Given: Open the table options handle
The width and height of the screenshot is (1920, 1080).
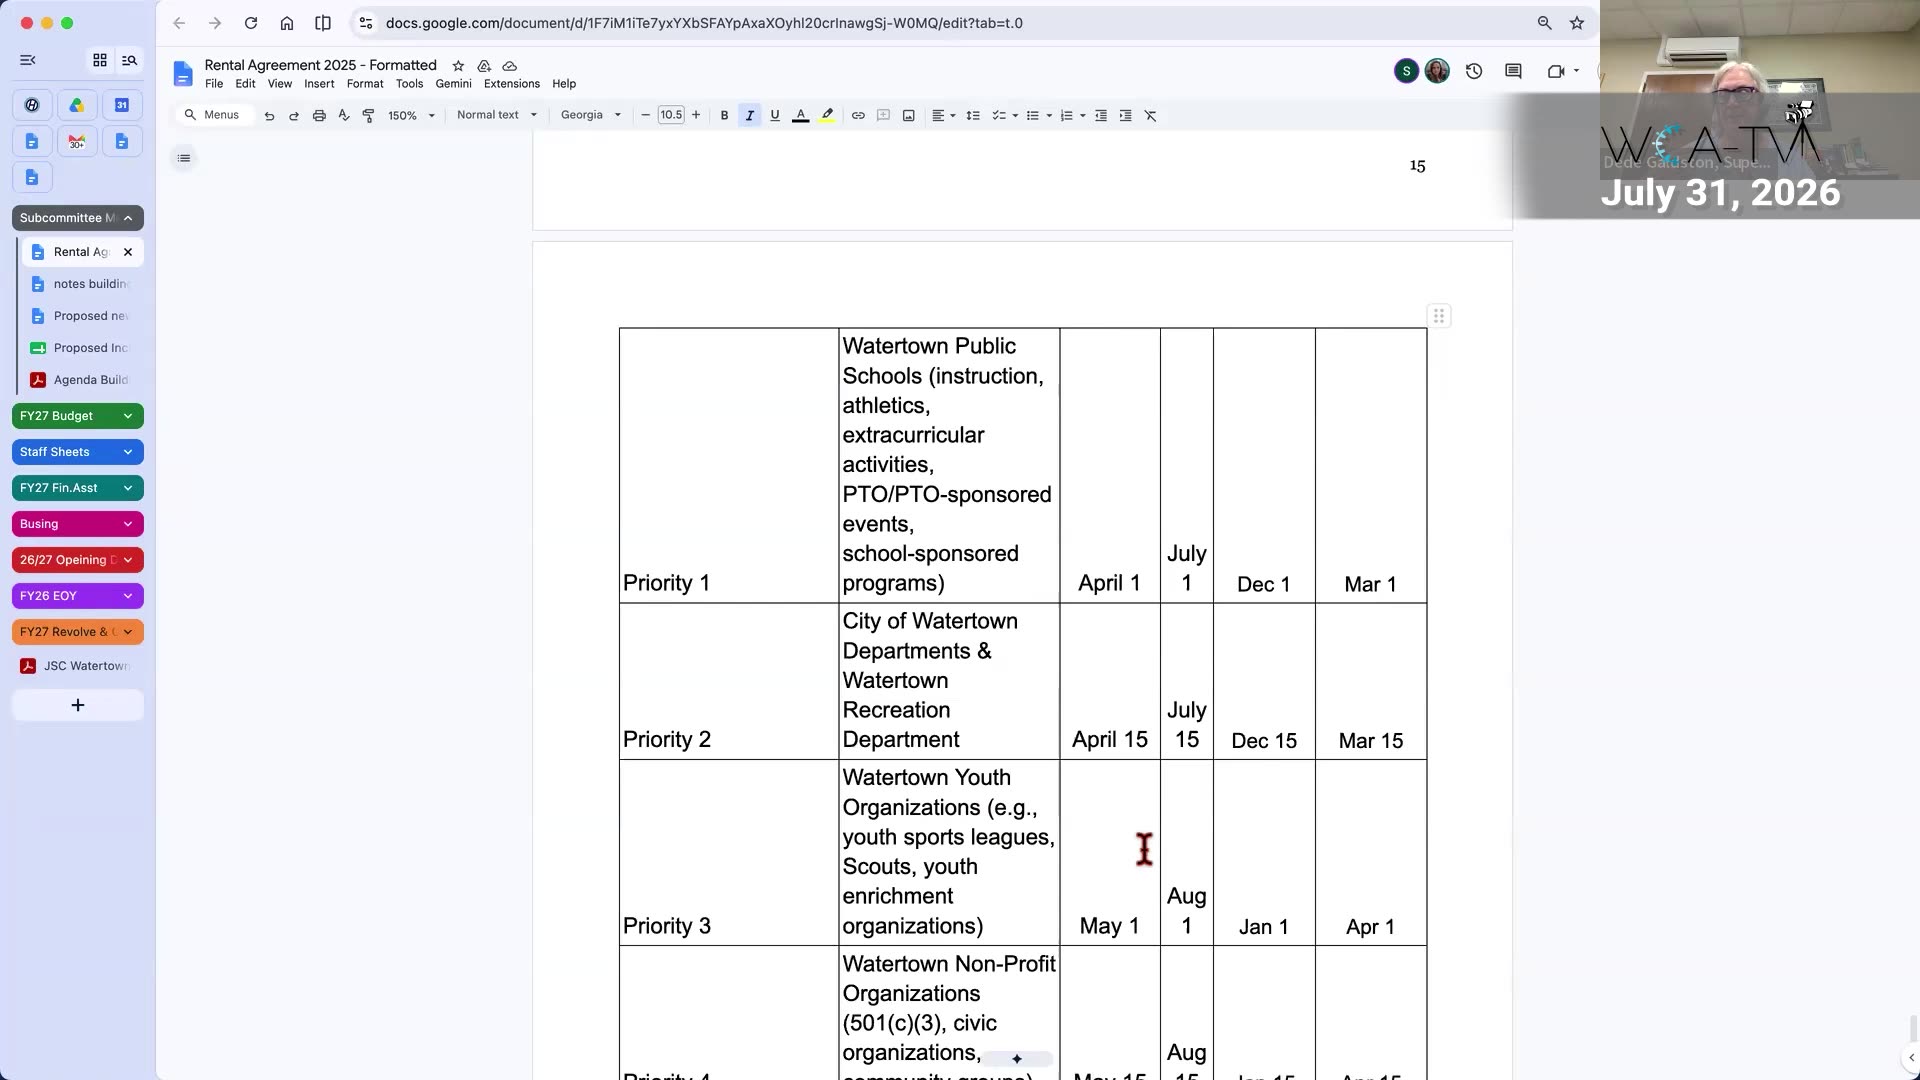Looking at the screenshot, I should (1439, 316).
